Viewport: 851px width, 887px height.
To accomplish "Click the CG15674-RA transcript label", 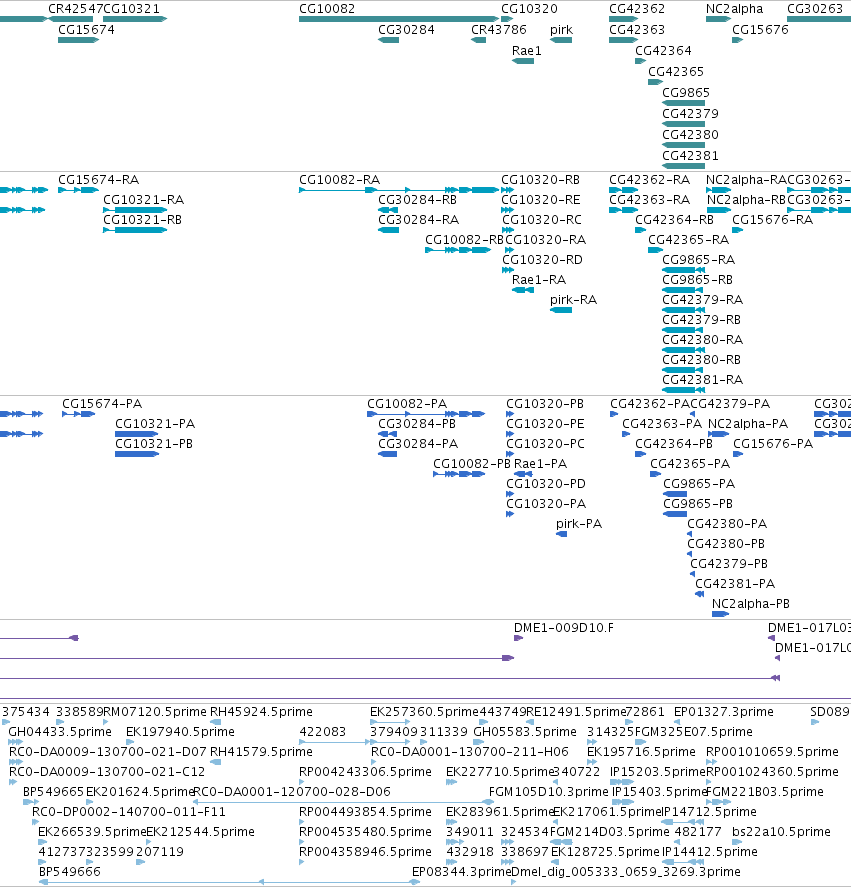I will click(x=98, y=180).
